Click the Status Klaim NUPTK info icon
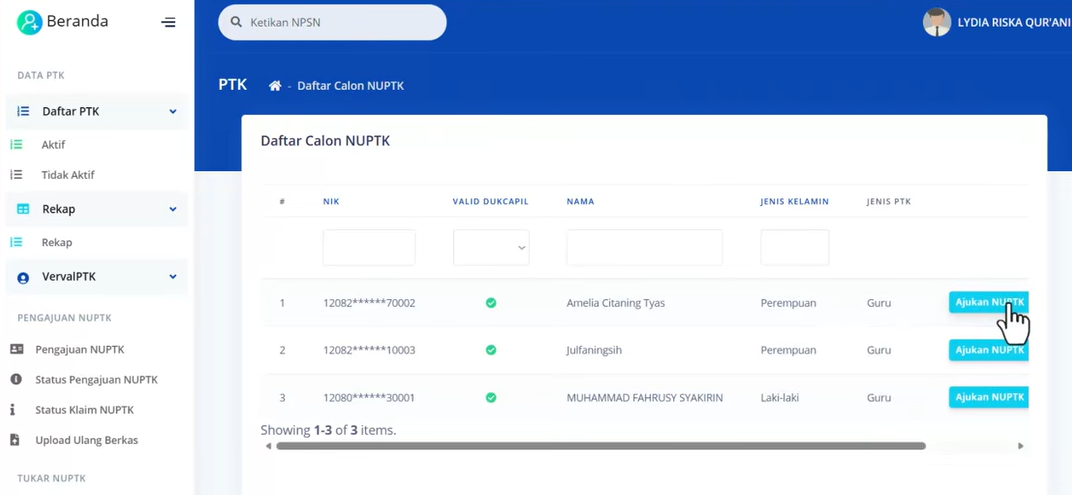1072x495 pixels. pyautogui.click(x=13, y=410)
